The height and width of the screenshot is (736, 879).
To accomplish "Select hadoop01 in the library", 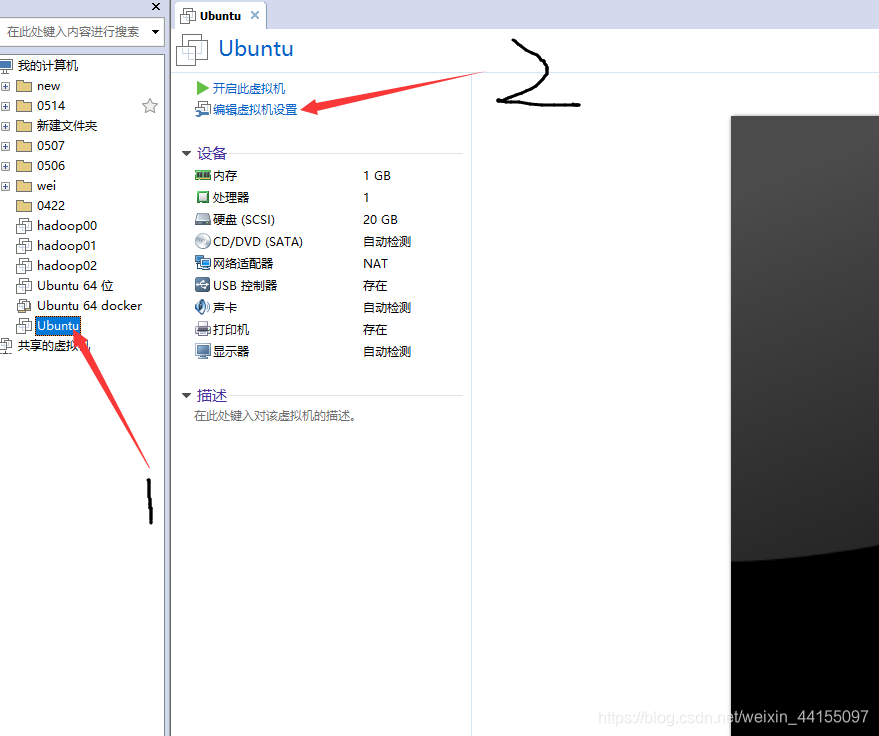I will coord(67,246).
